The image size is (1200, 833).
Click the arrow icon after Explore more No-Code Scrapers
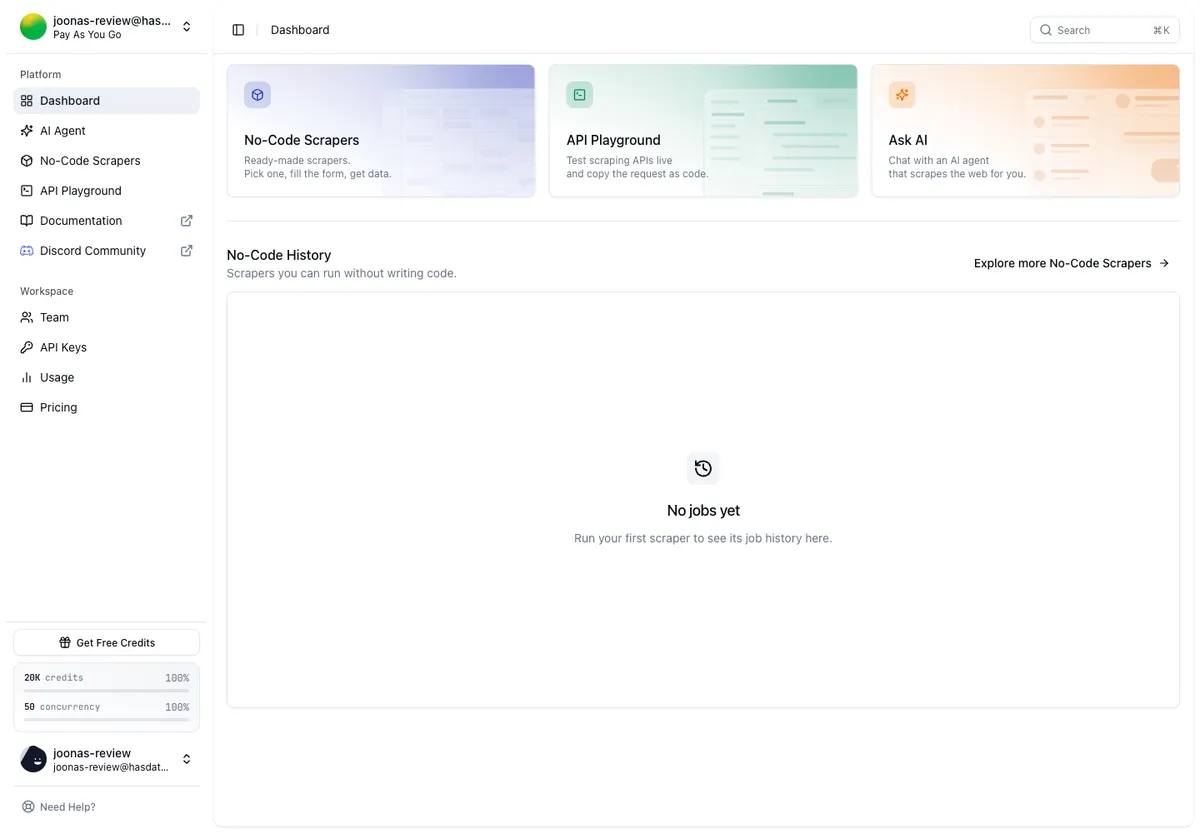point(1164,264)
